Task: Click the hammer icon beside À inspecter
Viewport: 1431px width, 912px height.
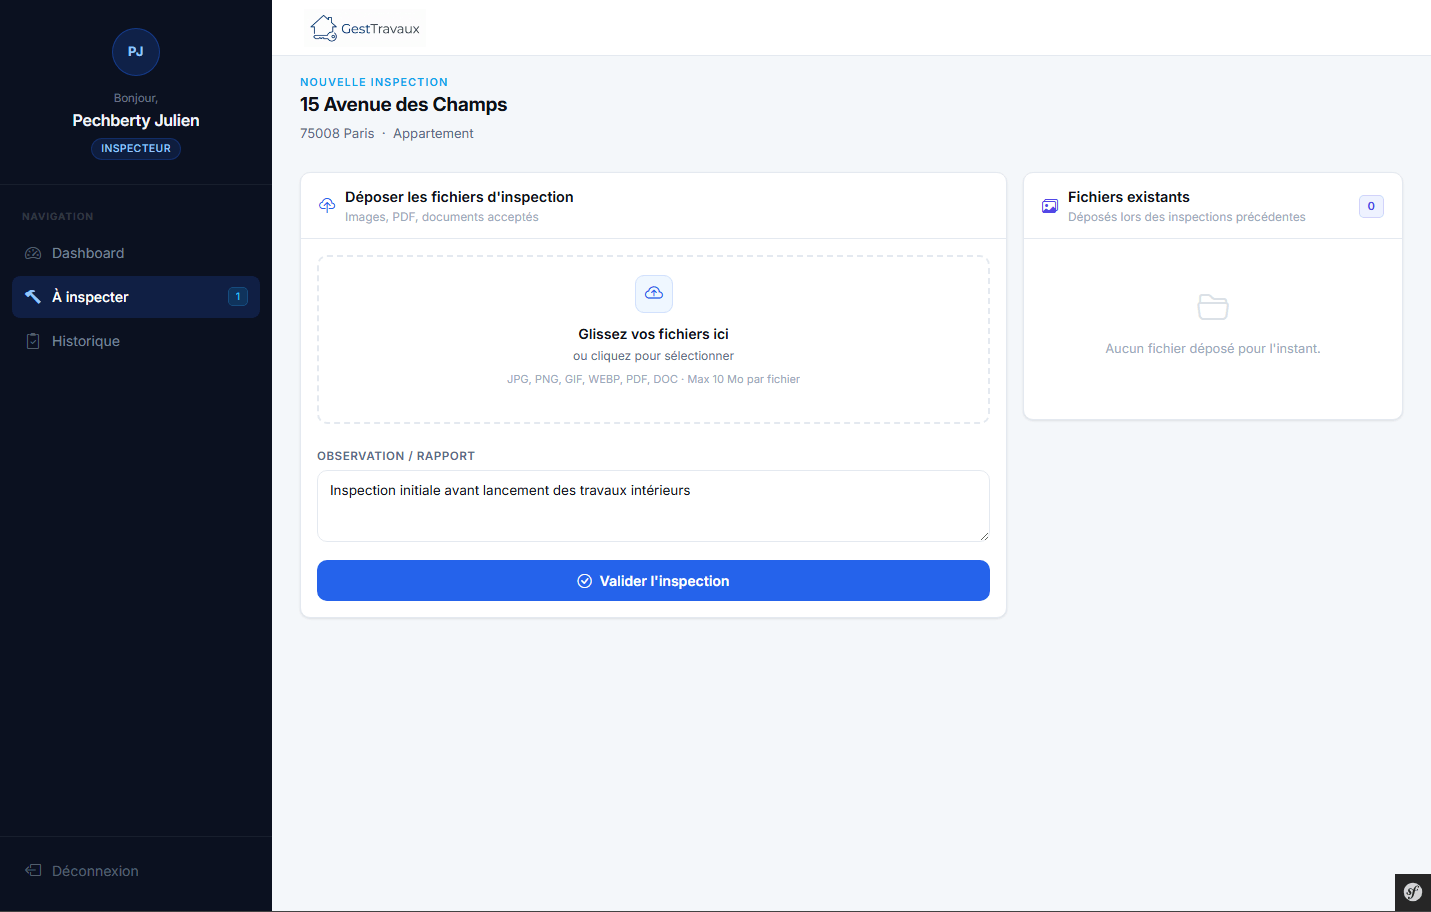Action: (x=33, y=297)
